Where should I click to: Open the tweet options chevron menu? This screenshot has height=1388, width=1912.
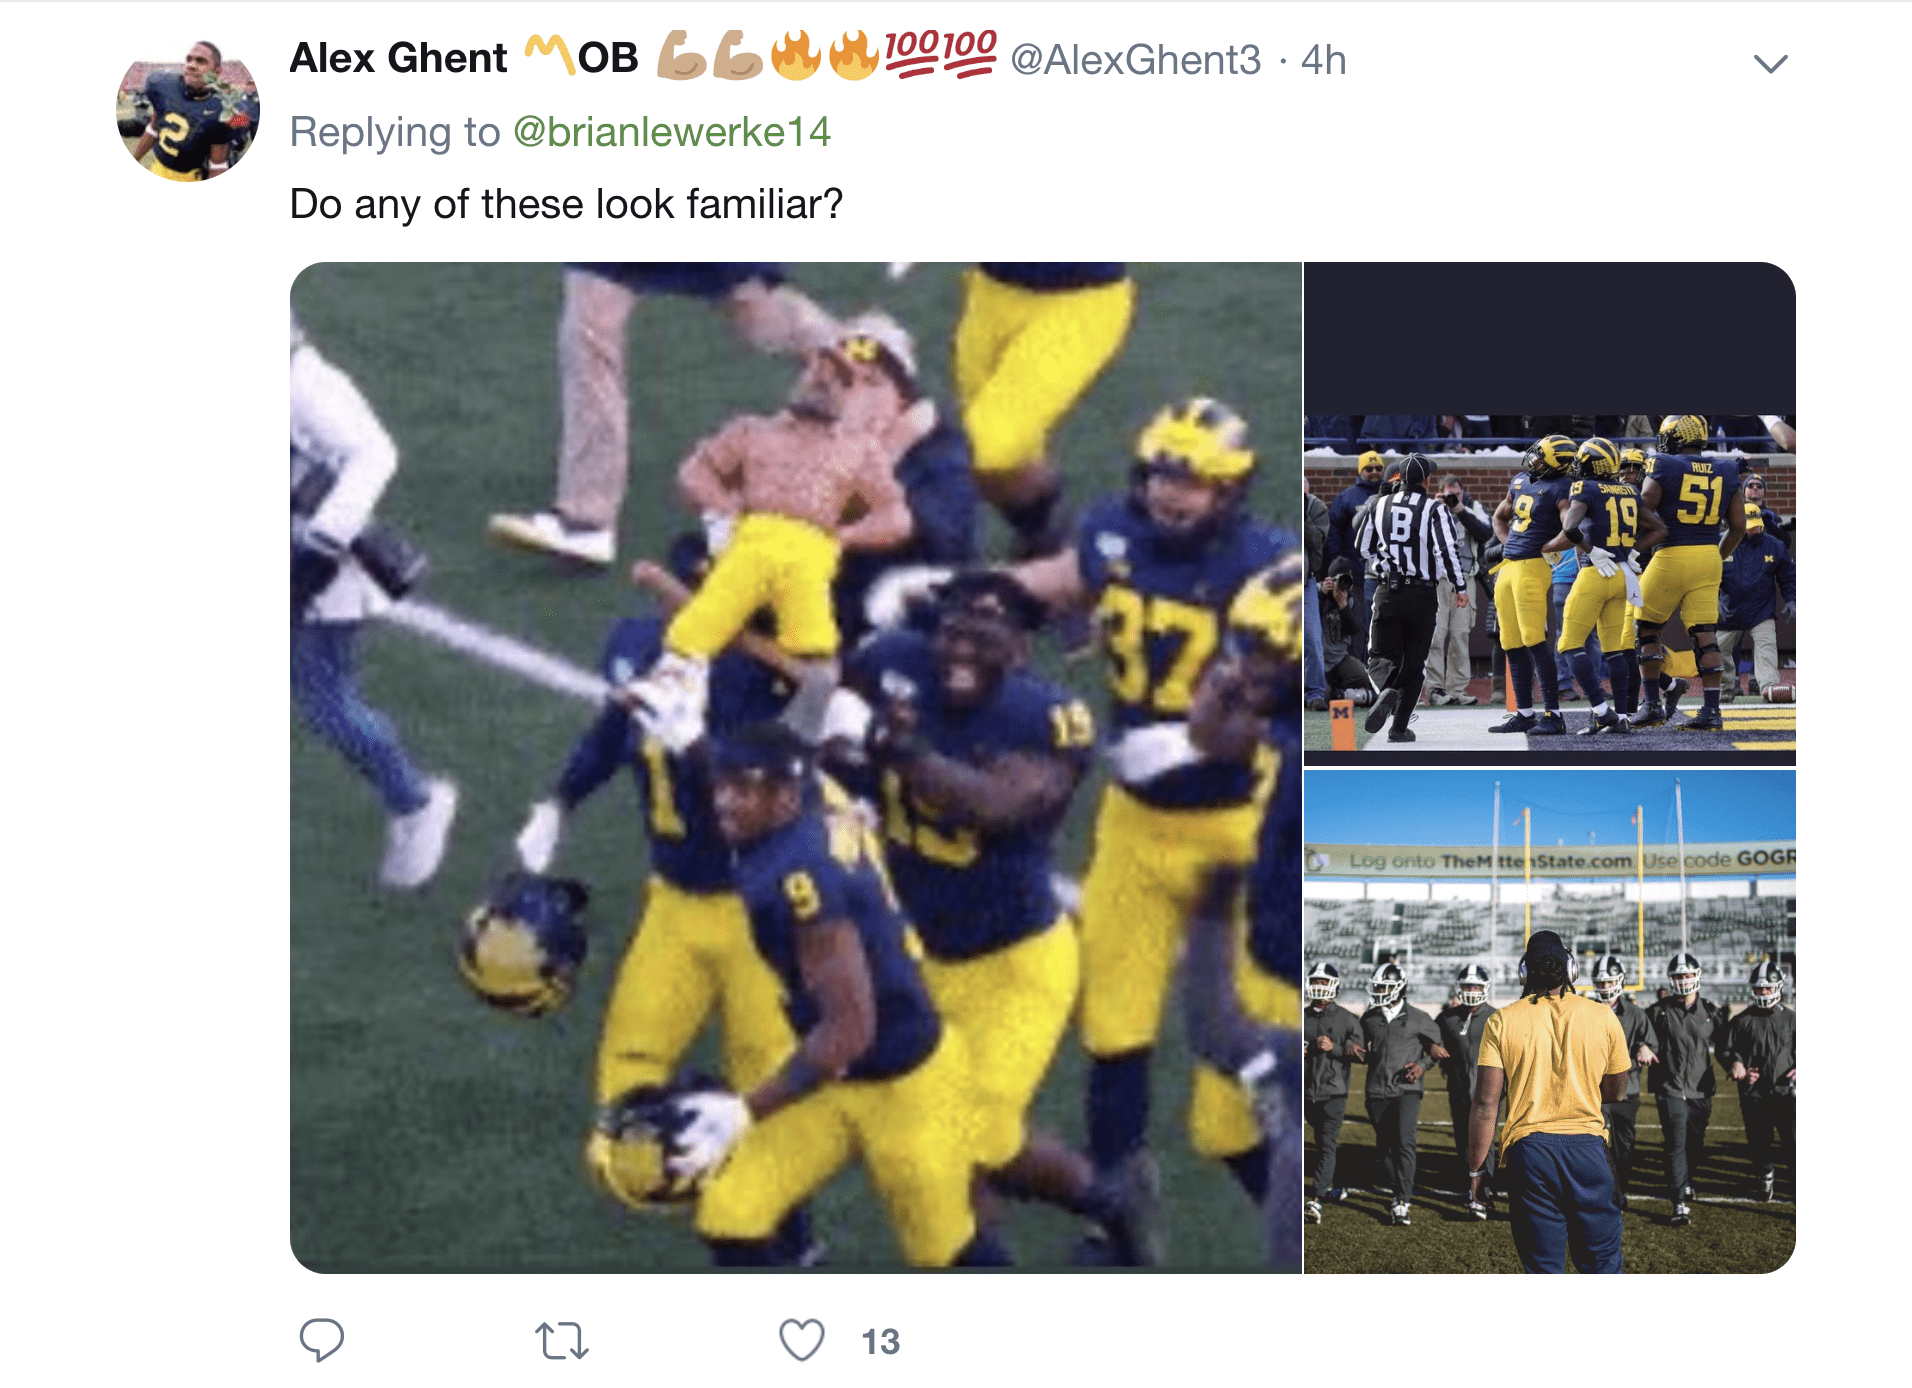pos(1770,64)
